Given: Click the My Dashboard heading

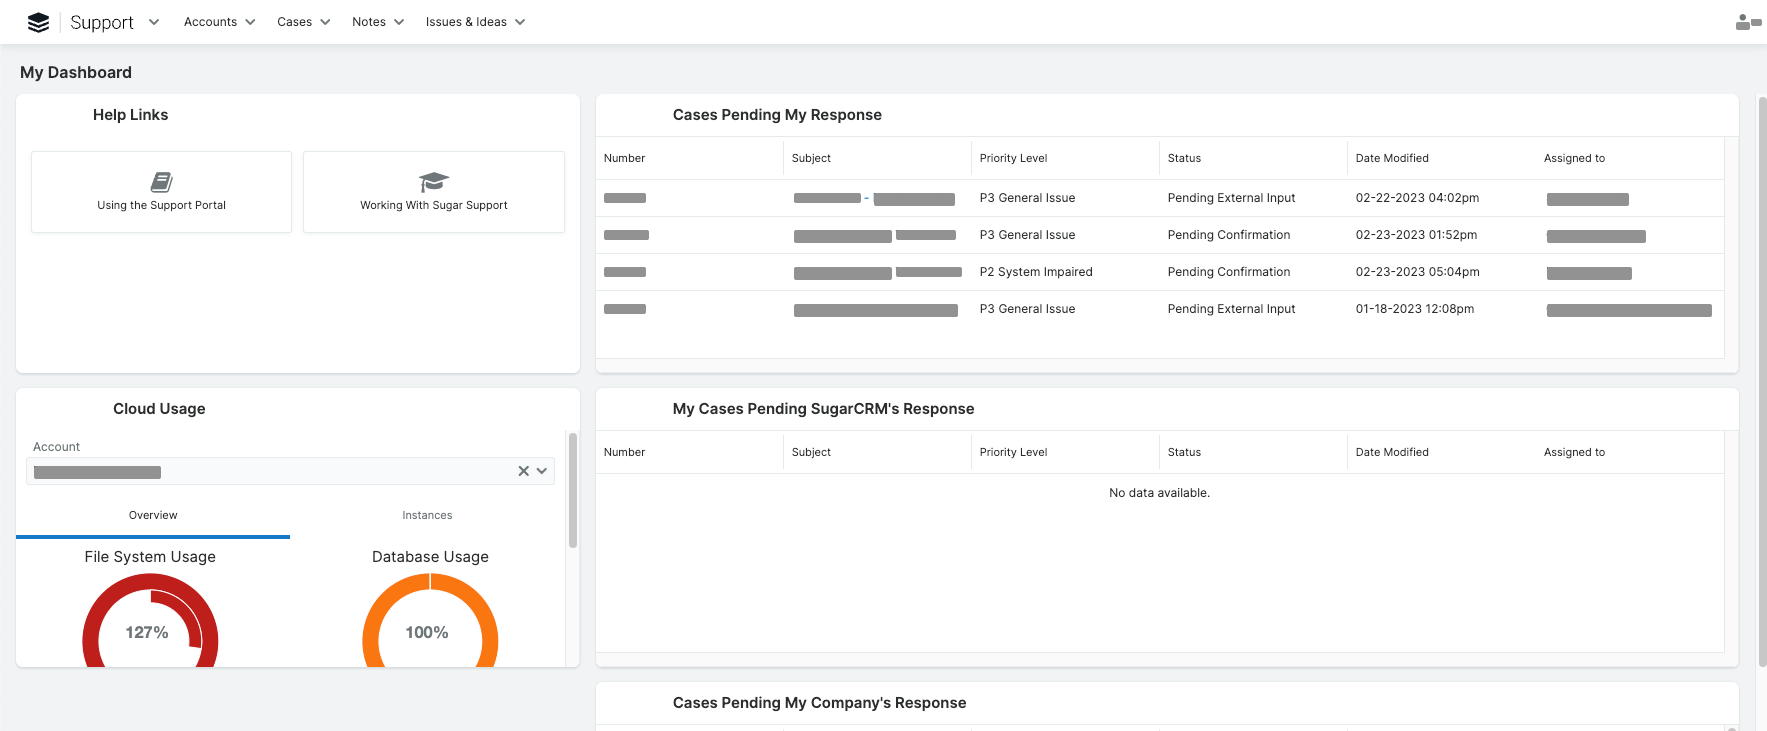Looking at the screenshot, I should (76, 72).
